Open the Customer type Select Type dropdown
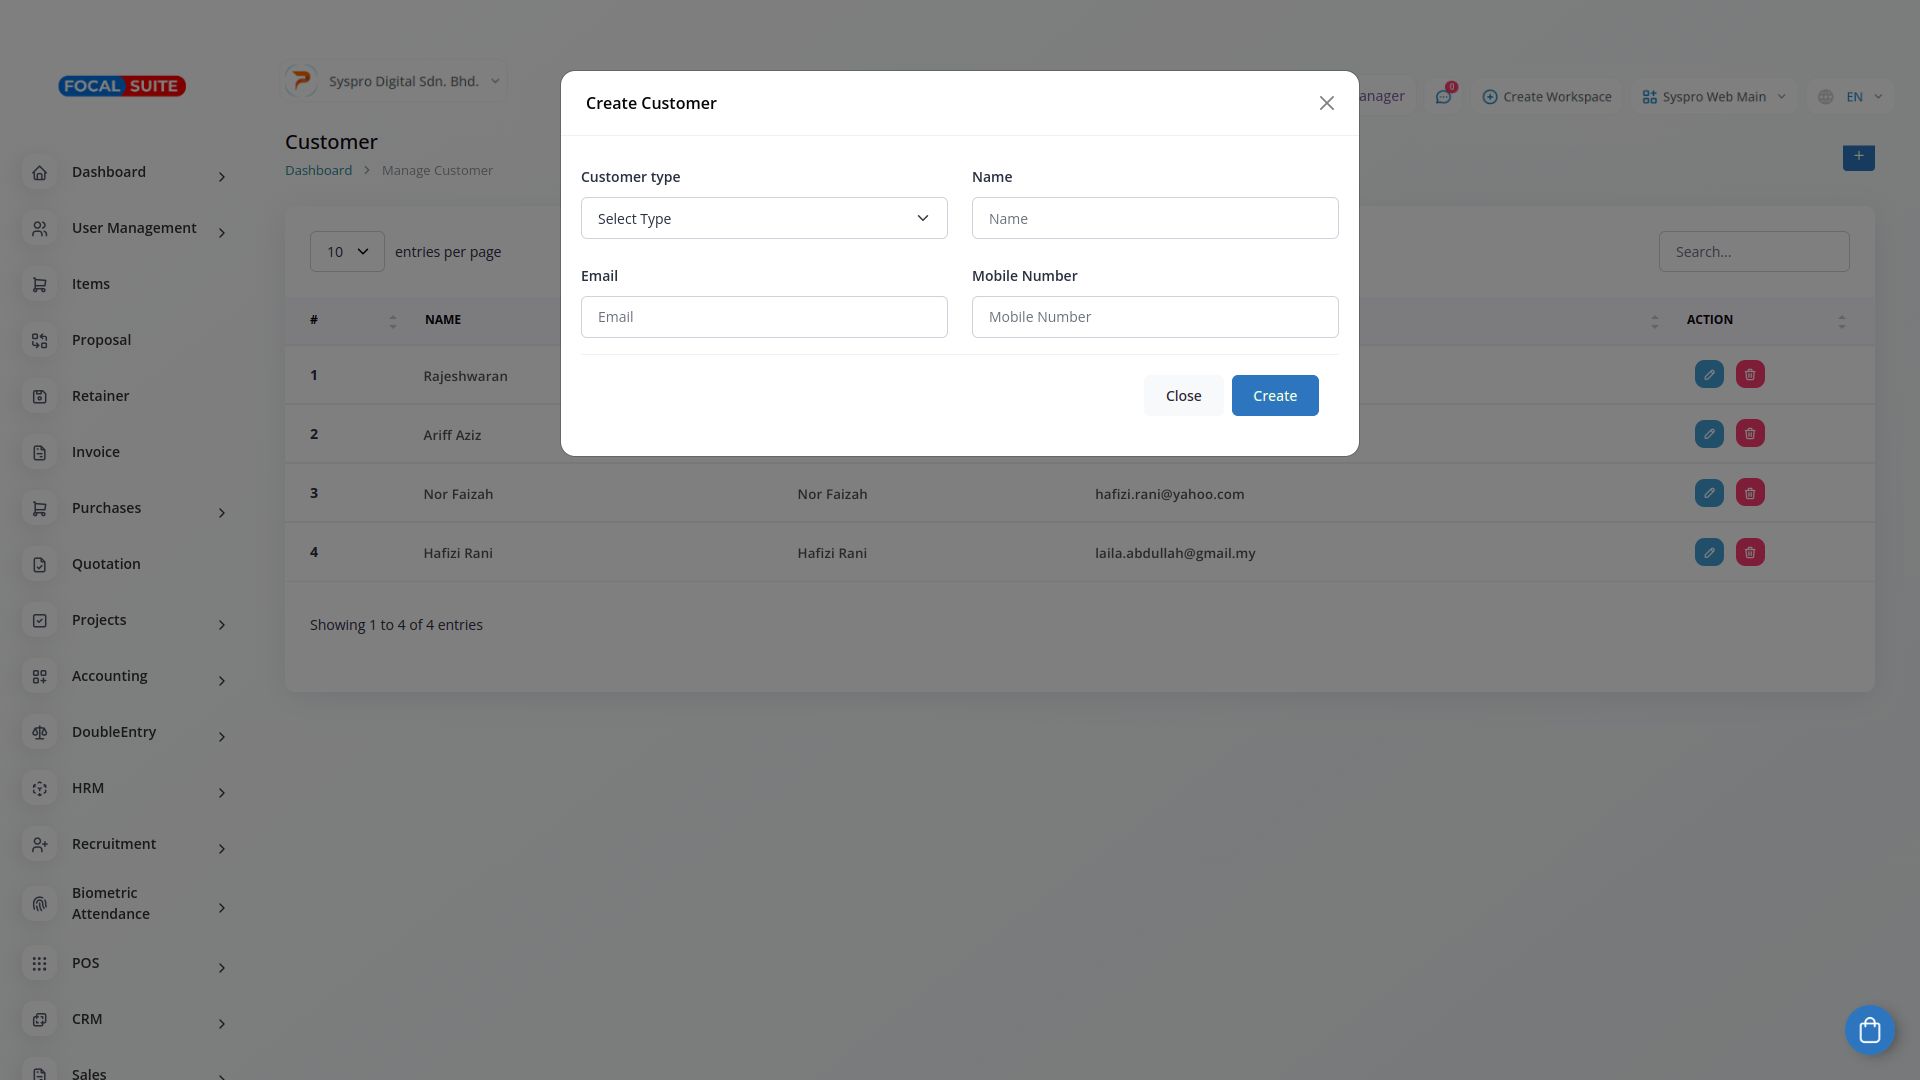The height and width of the screenshot is (1080, 1920). 764,219
